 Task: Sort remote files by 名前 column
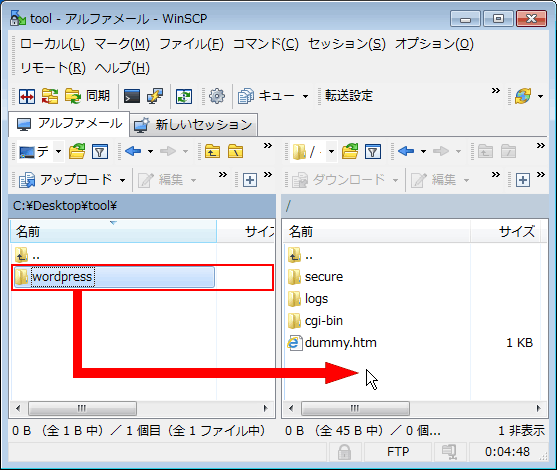pos(377,232)
